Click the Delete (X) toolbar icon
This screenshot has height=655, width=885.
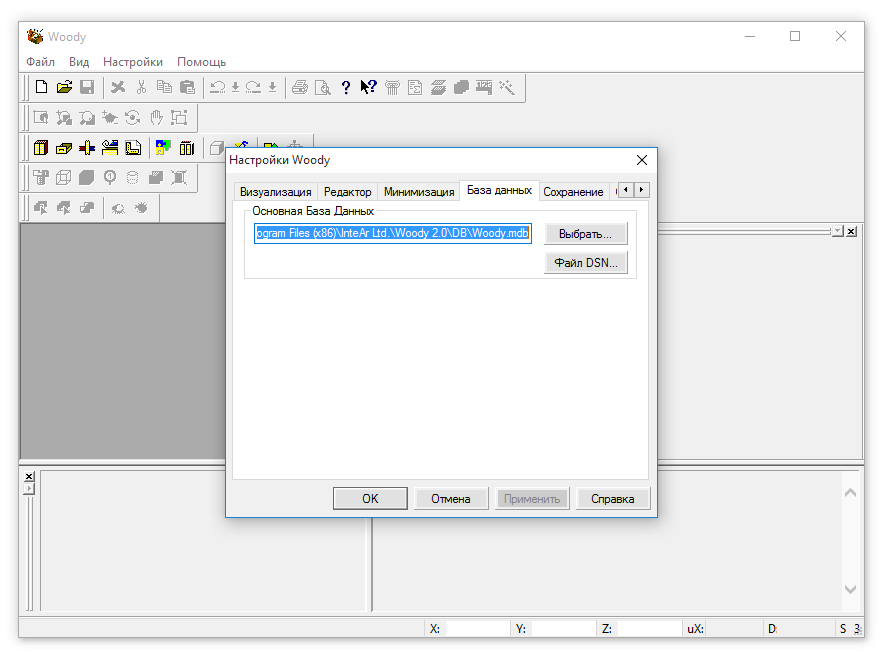118,87
